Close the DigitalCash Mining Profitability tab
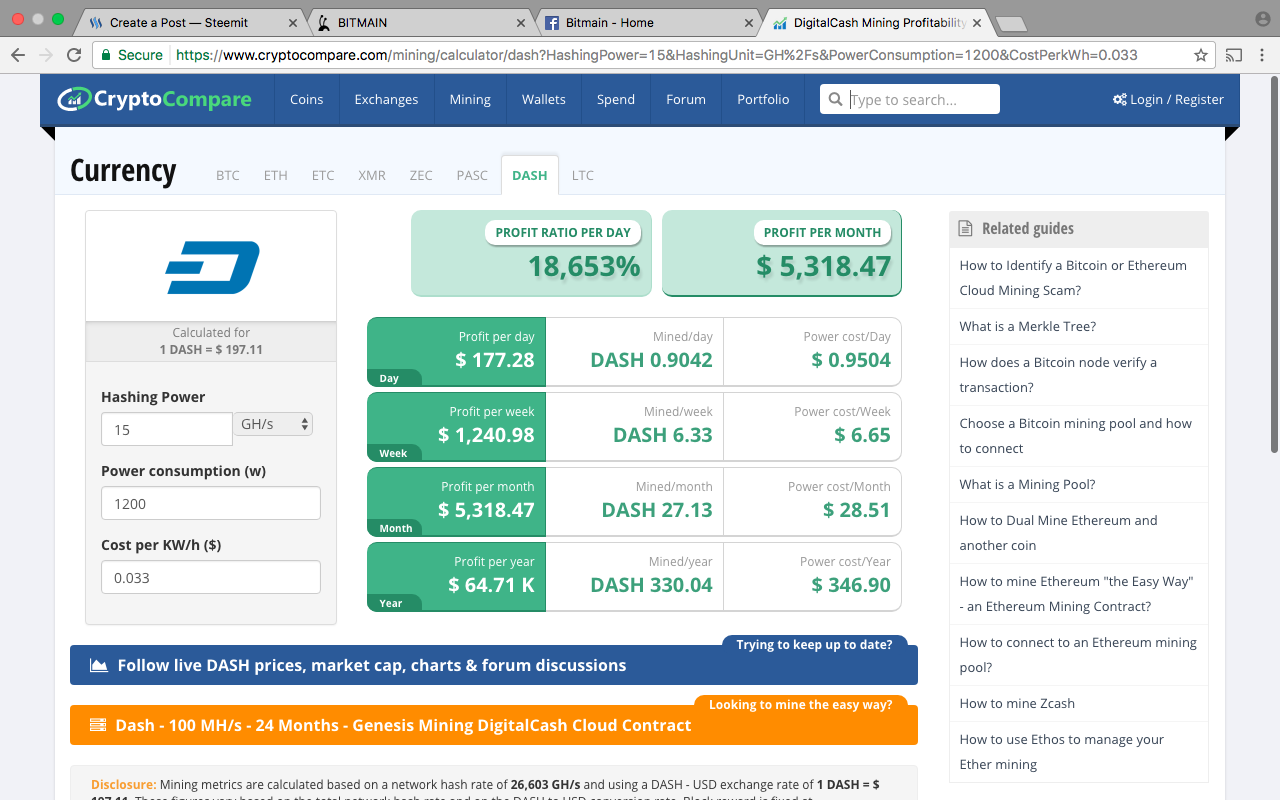 point(976,22)
